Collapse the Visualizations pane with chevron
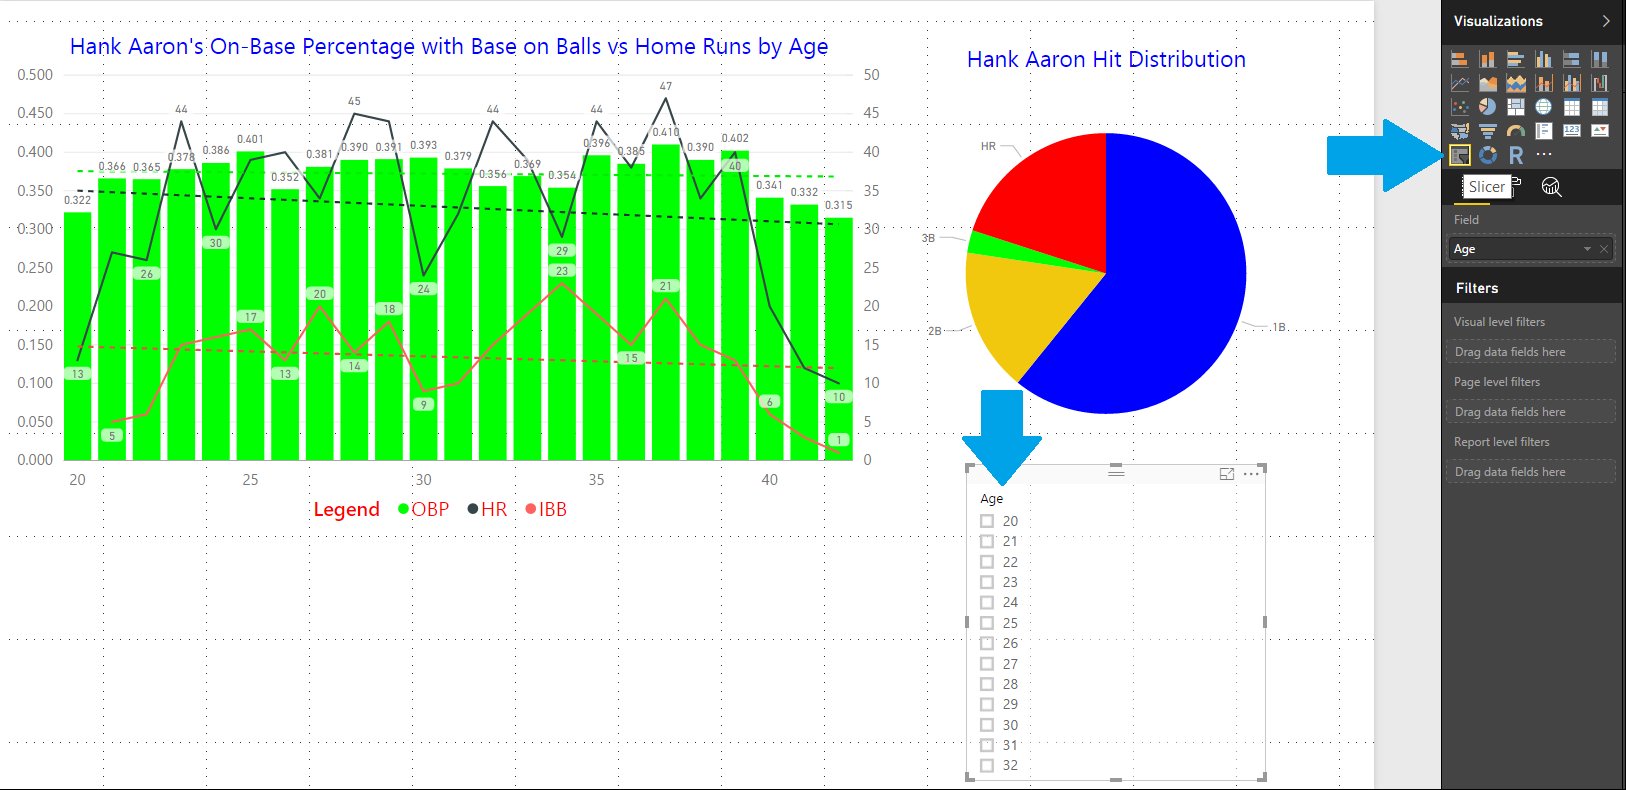 [x=1606, y=21]
